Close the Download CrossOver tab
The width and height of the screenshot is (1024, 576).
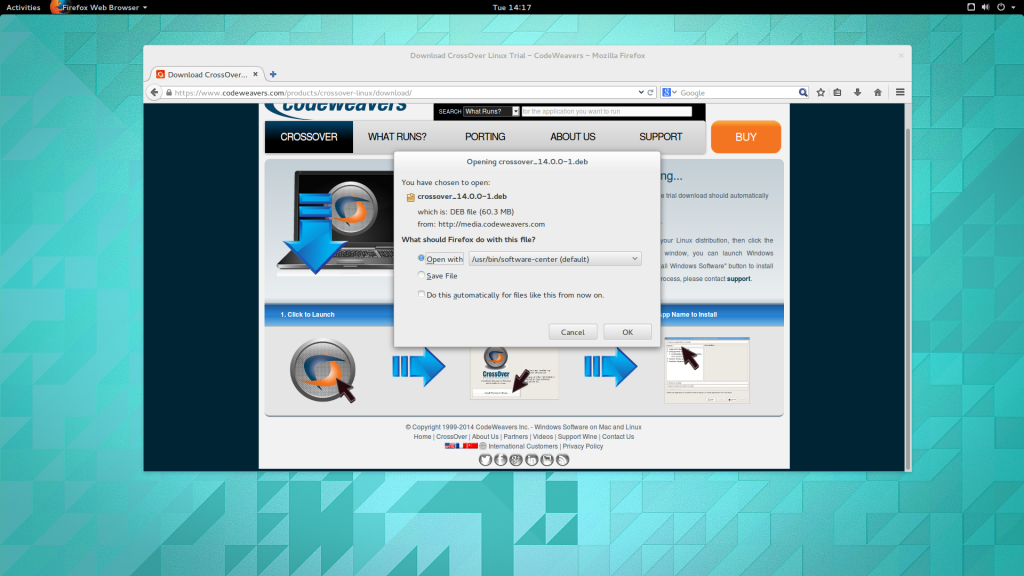tap(255, 74)
